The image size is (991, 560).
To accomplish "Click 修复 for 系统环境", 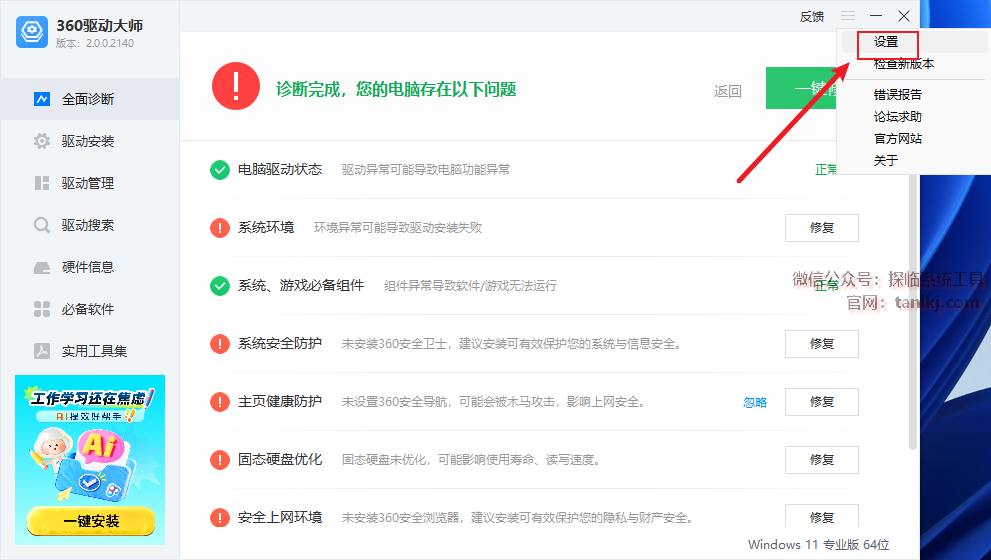I will coord(822,228).
